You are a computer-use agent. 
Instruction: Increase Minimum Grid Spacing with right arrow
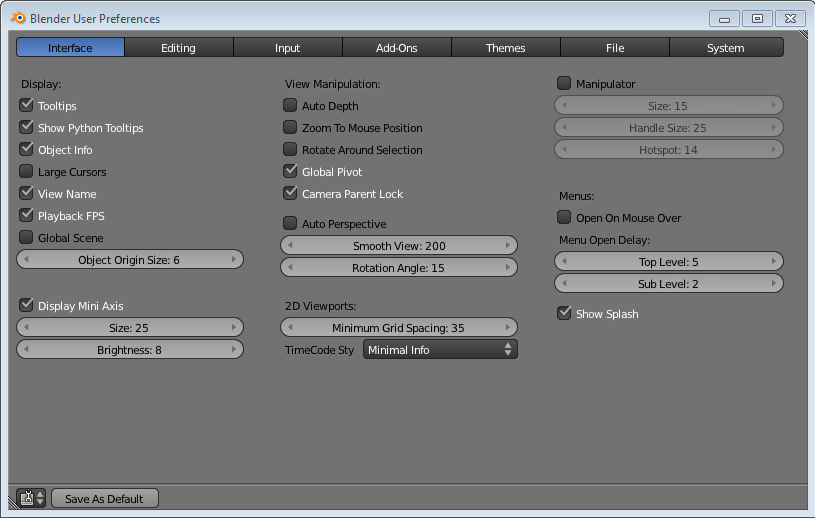pyautogui.click(x=508, y=327)
